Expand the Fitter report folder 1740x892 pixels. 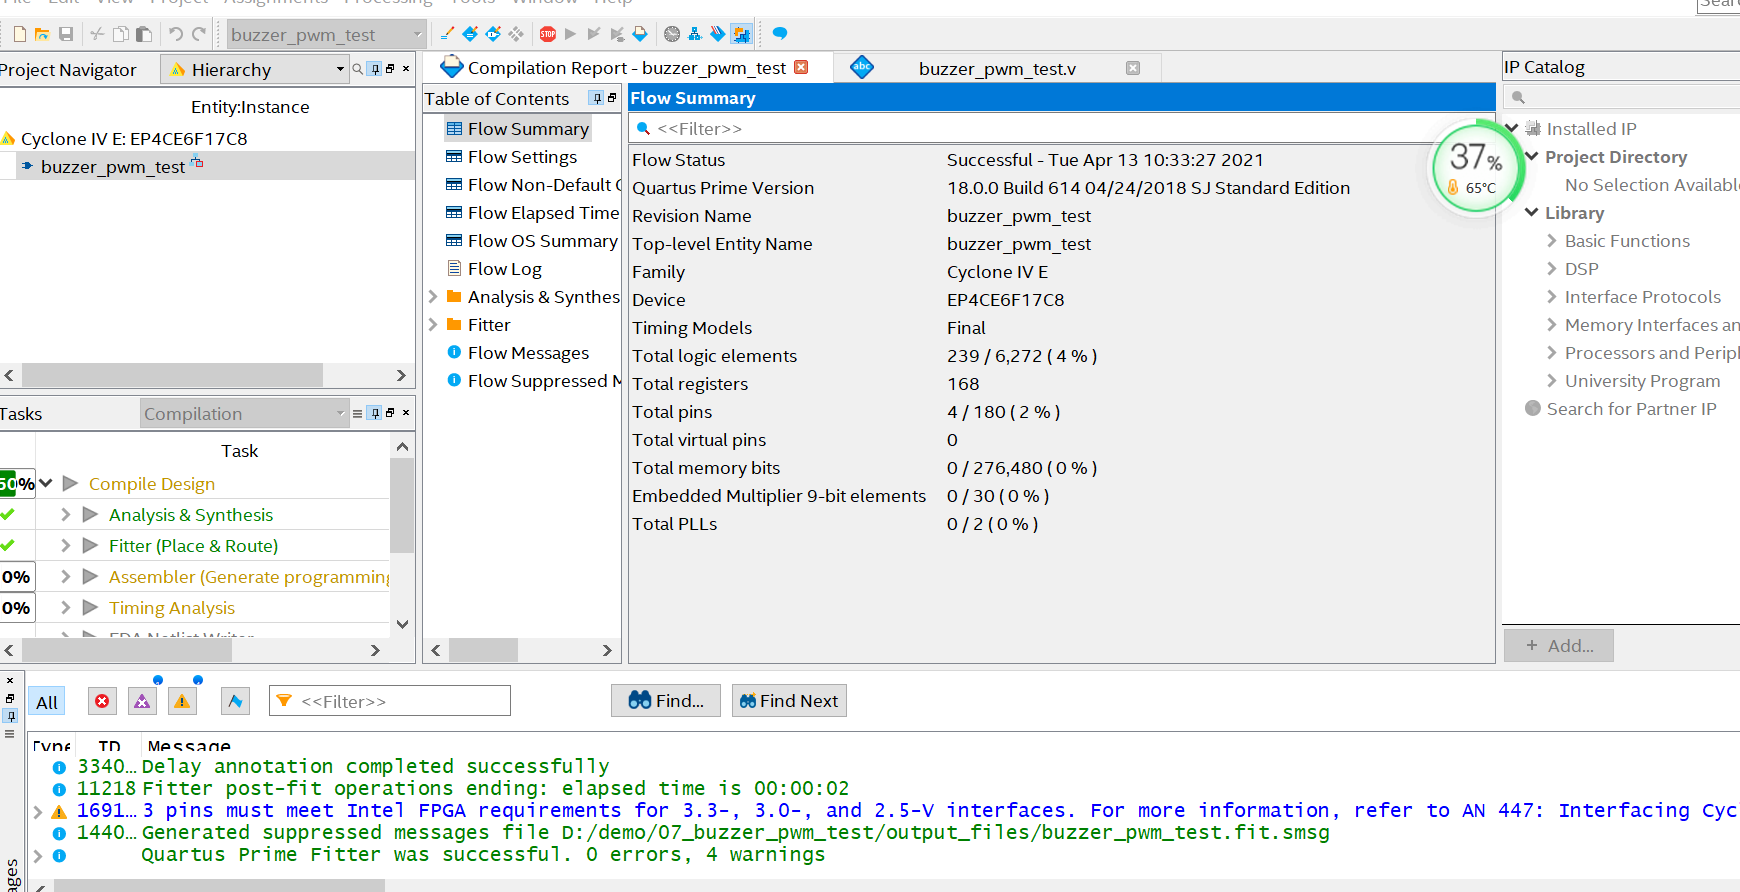[433, 325]
